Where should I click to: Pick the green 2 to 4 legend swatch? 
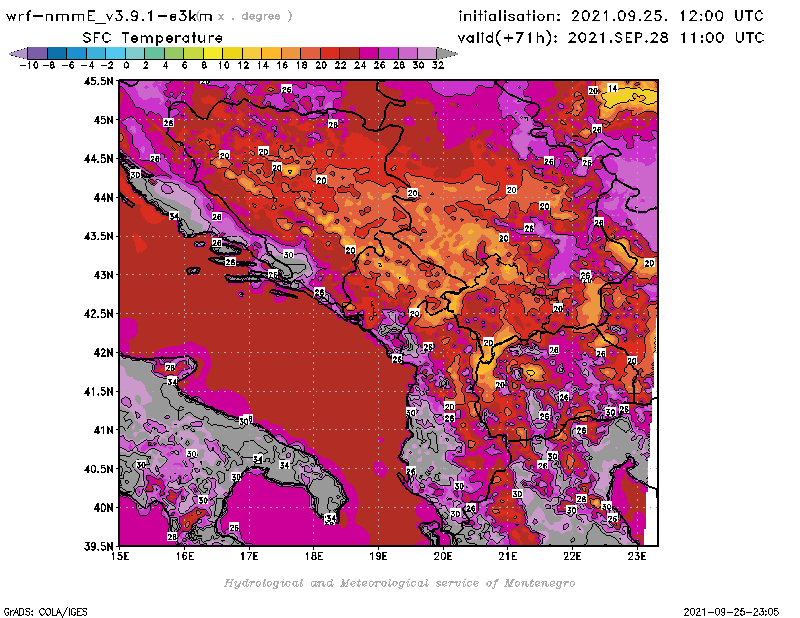(x=154, y=53)
